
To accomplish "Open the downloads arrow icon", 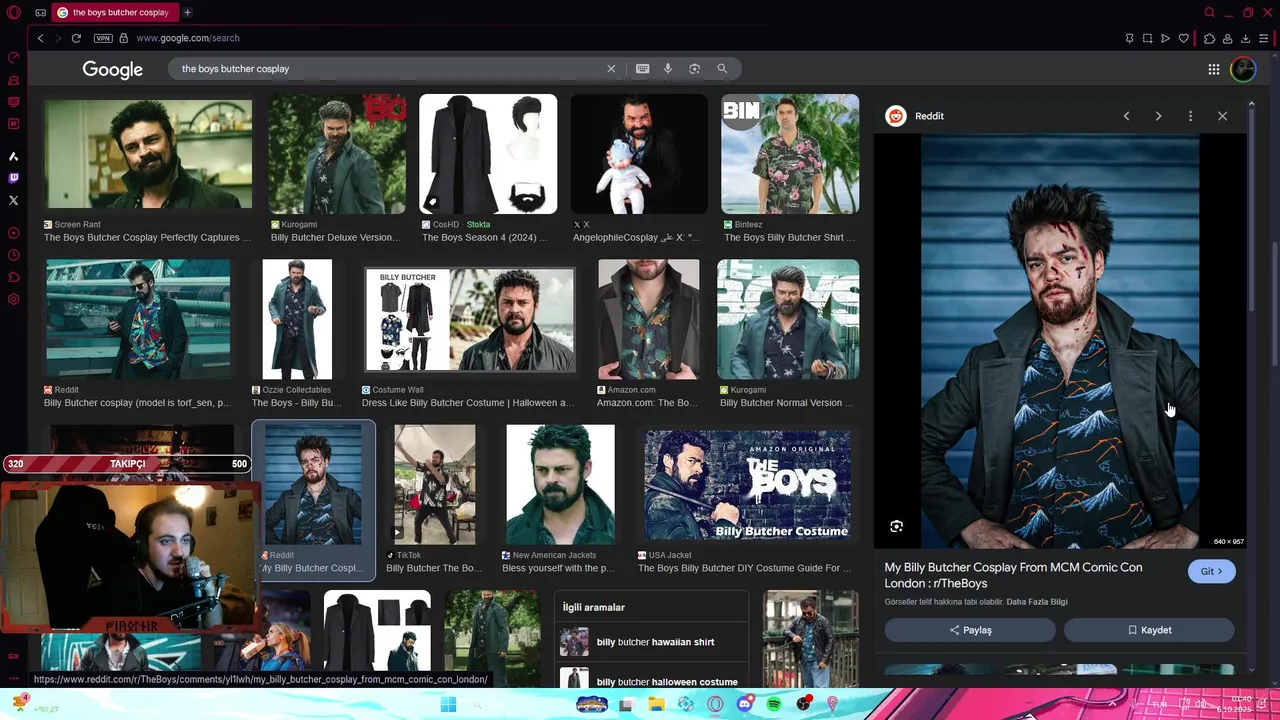I will click(x=1245, y=38).
